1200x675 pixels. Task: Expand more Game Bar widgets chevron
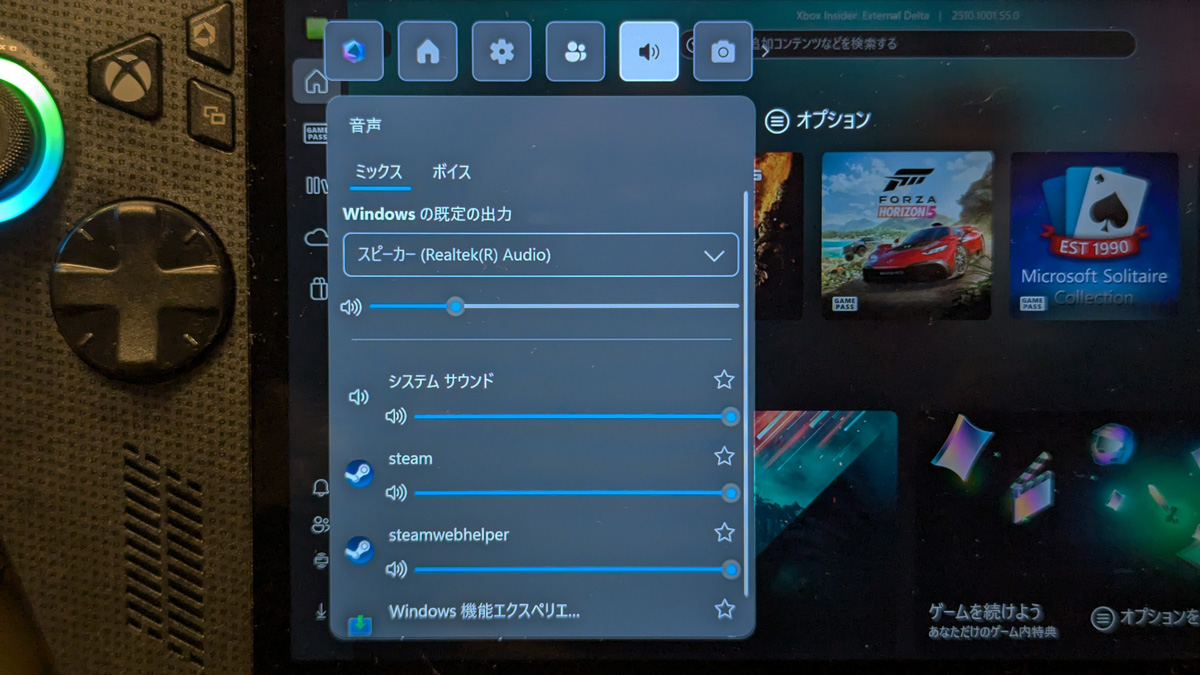tap(766, 52)
